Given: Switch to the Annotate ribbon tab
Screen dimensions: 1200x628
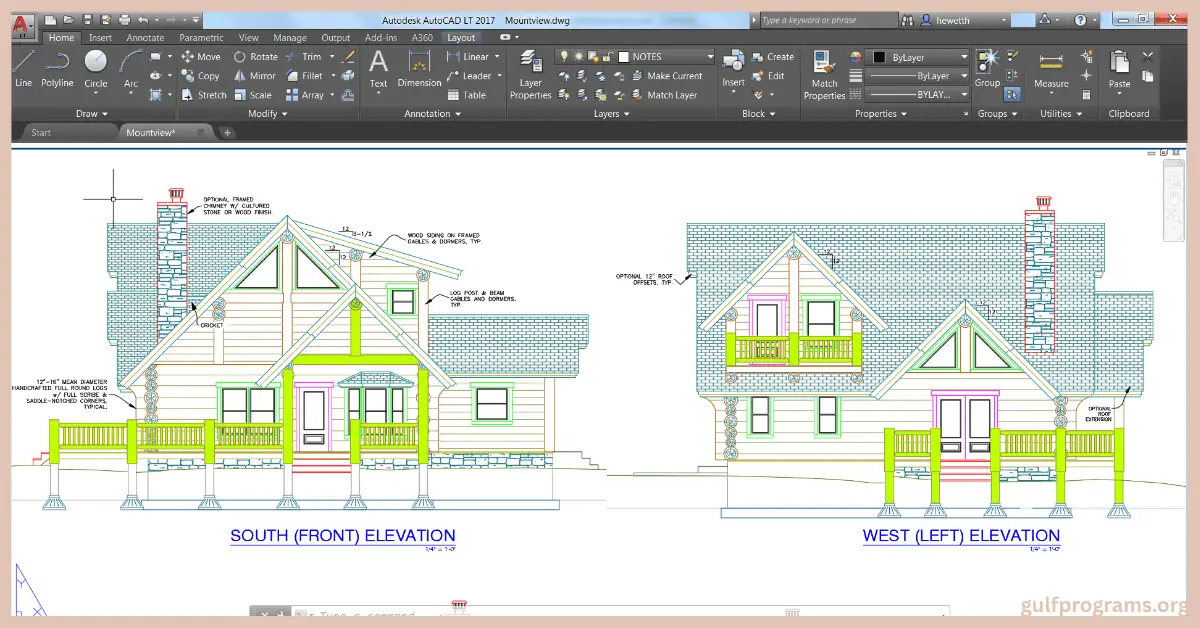Looking at the screenshot, I should tap(145, 37).
